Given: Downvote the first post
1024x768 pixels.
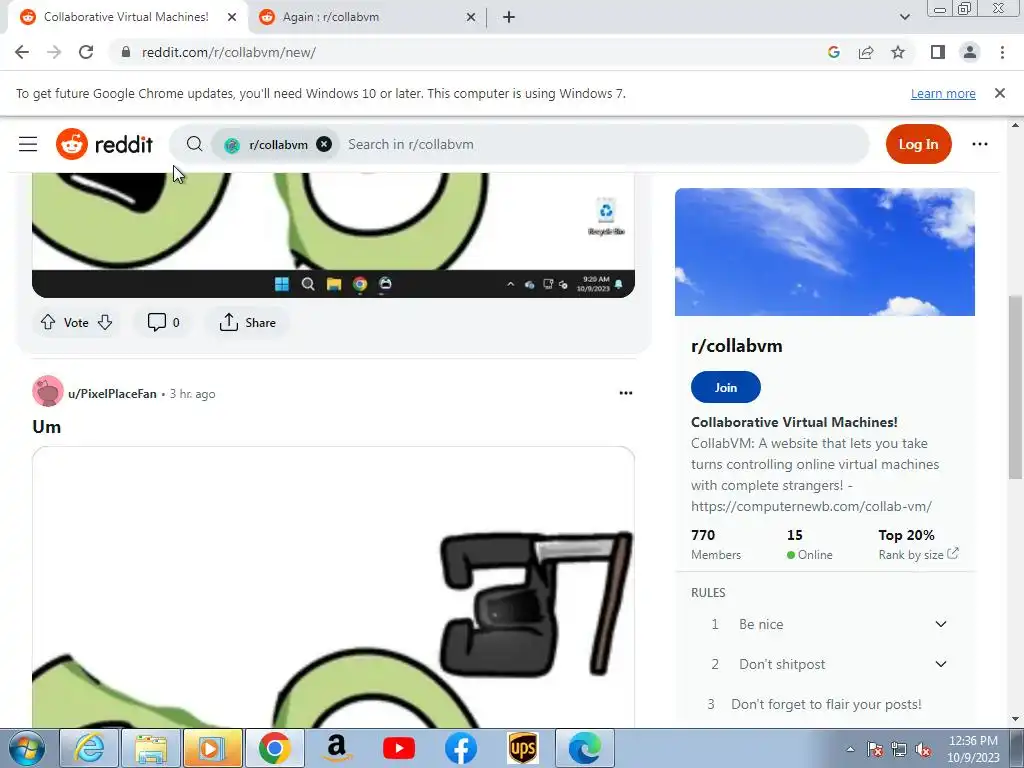Looking at the screenshot, I should [x=105, y=322].
